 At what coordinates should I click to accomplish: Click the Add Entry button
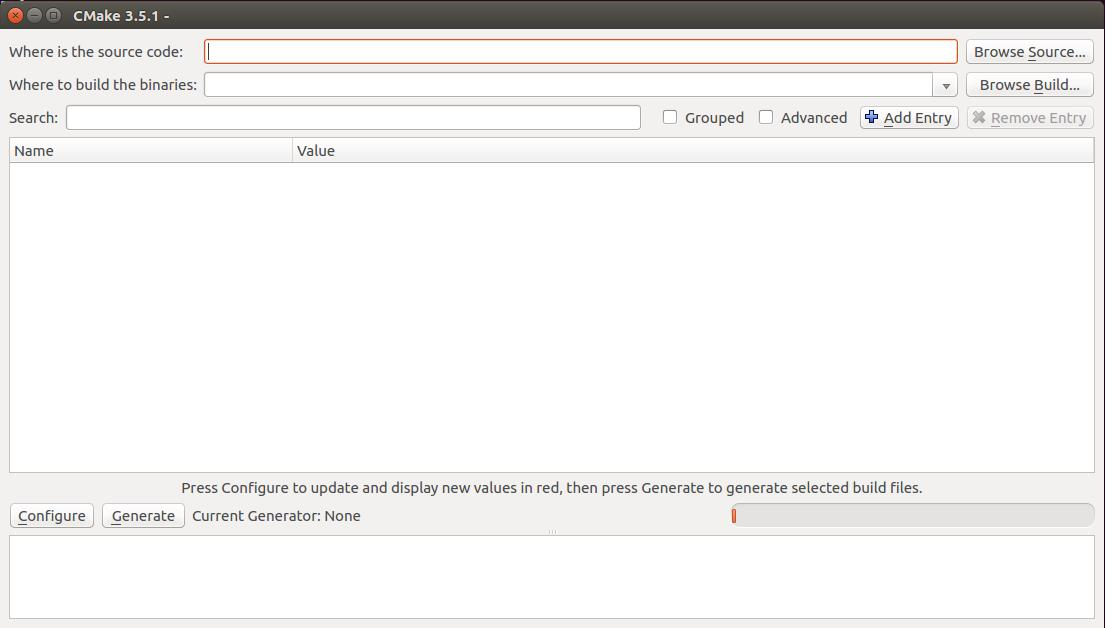click(x=908, y=117)
